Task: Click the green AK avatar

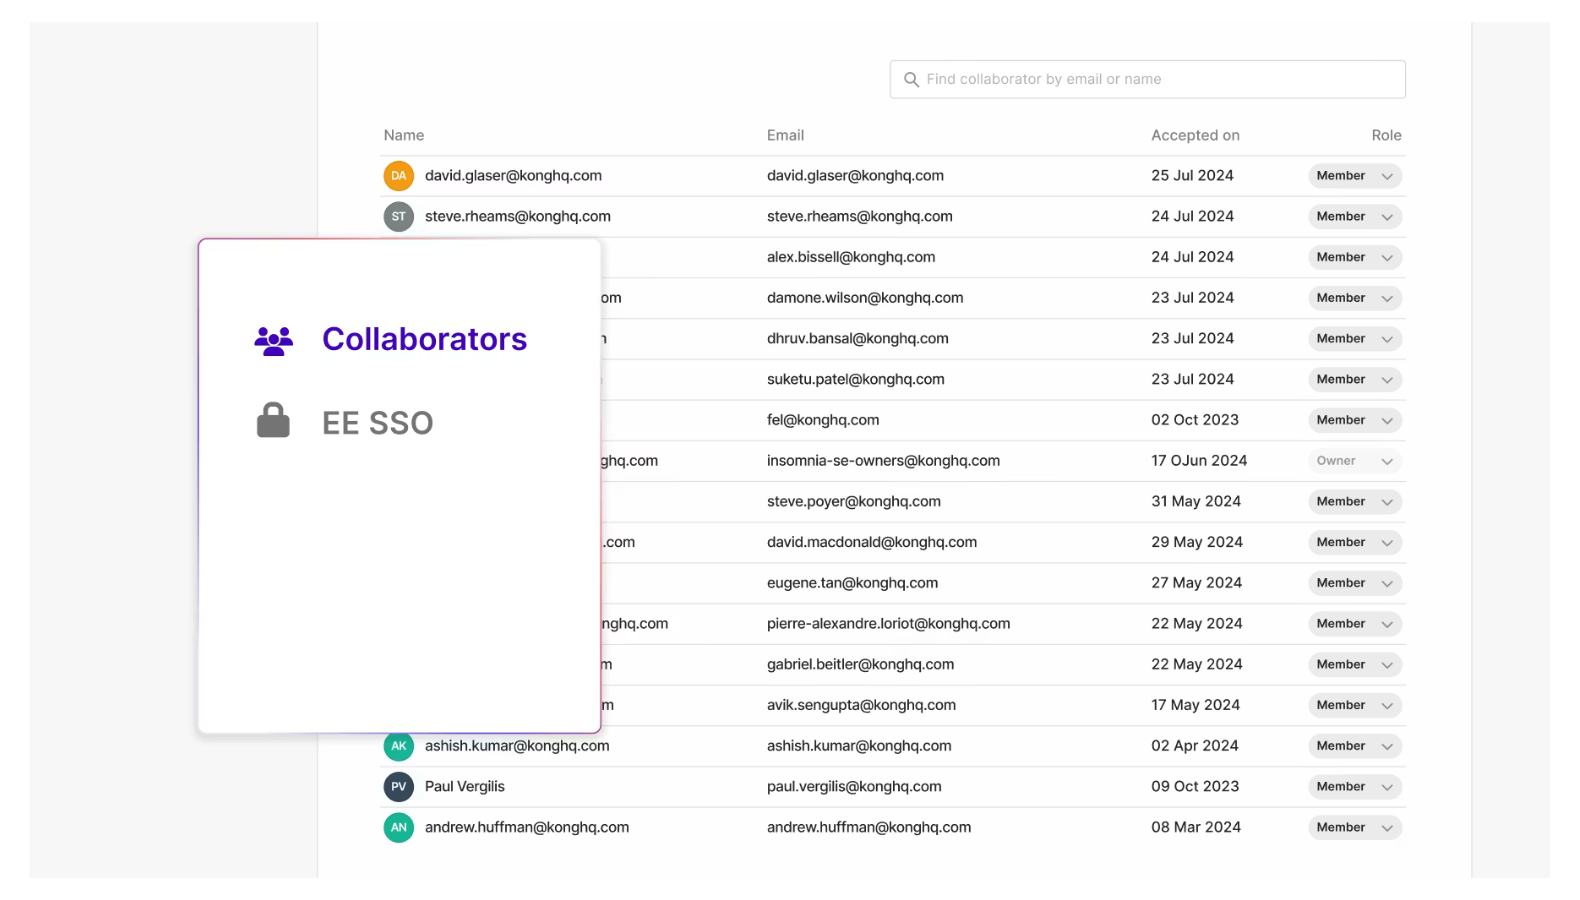Action: click(399, 746)
